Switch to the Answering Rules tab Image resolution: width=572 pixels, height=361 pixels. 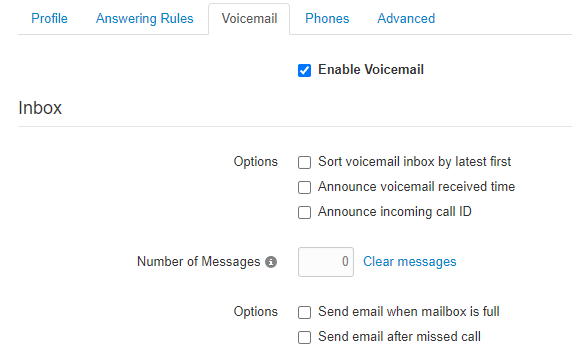point(144,19)
